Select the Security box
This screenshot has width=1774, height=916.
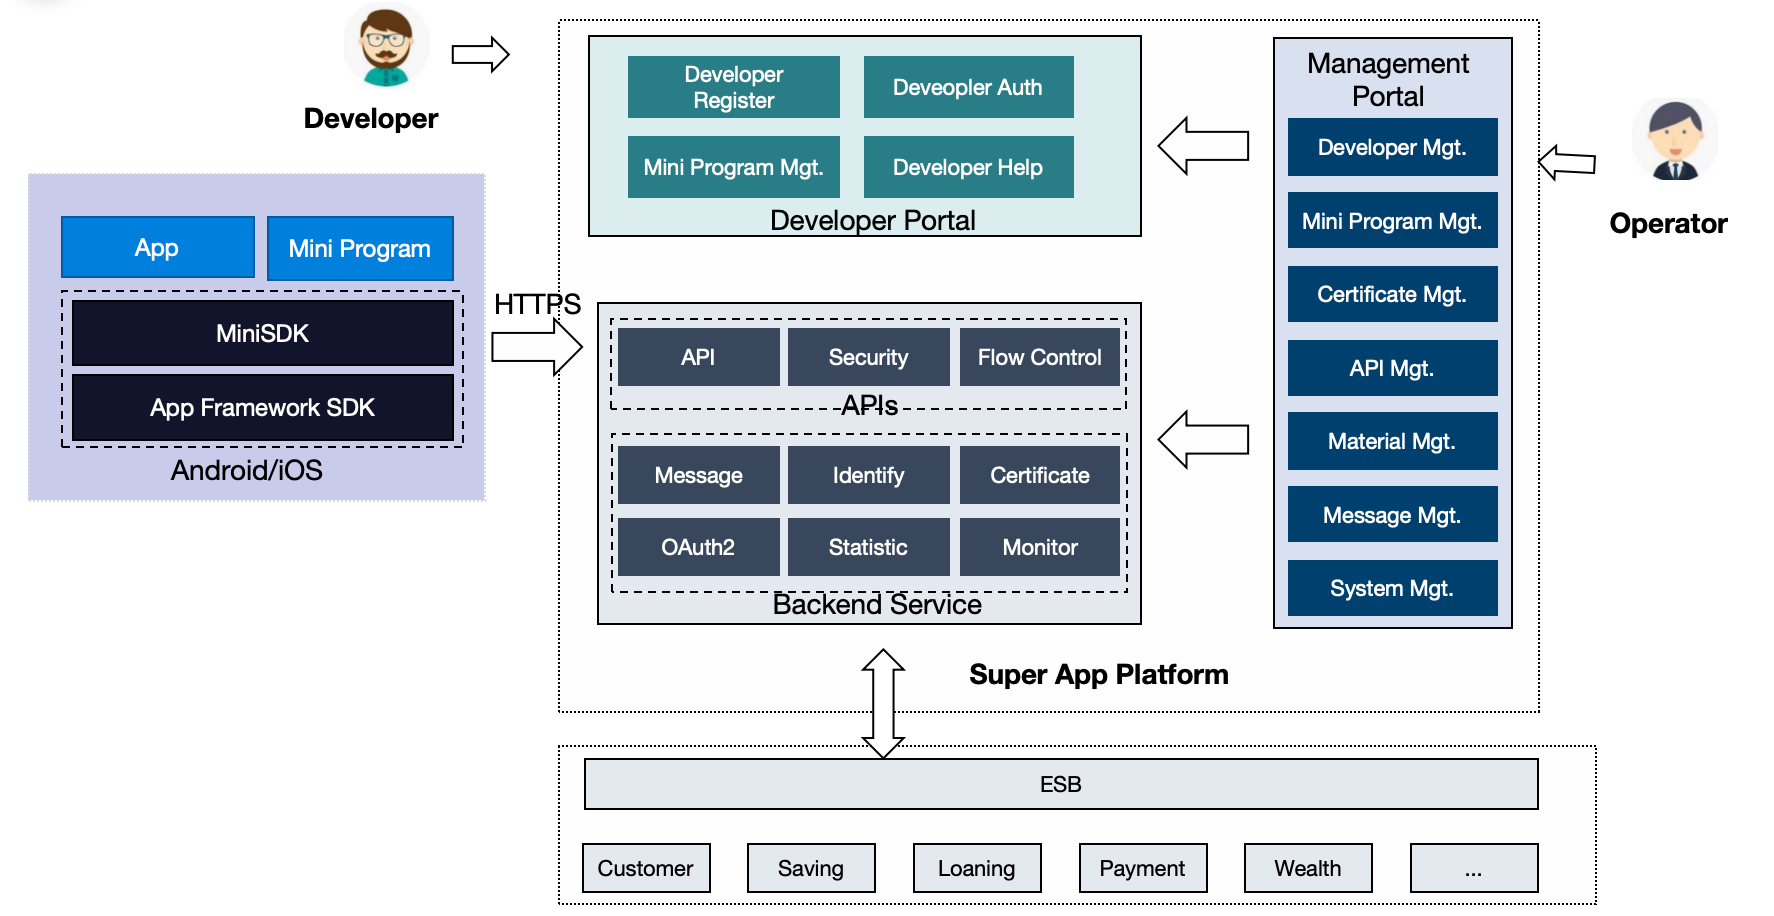click(868, 357)
